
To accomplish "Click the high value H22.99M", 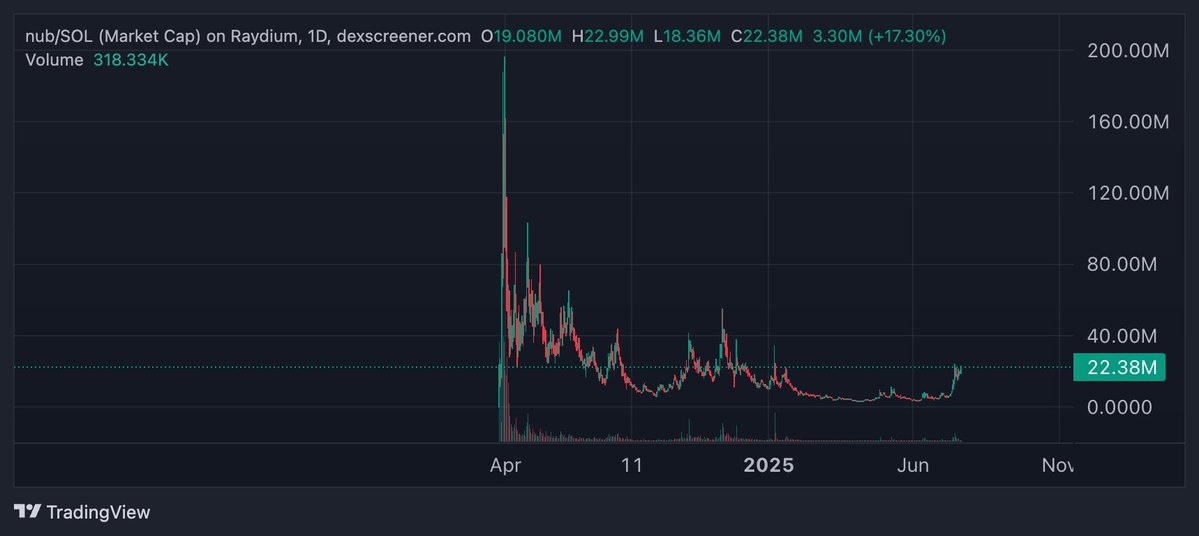I will [x=608, y=36].
